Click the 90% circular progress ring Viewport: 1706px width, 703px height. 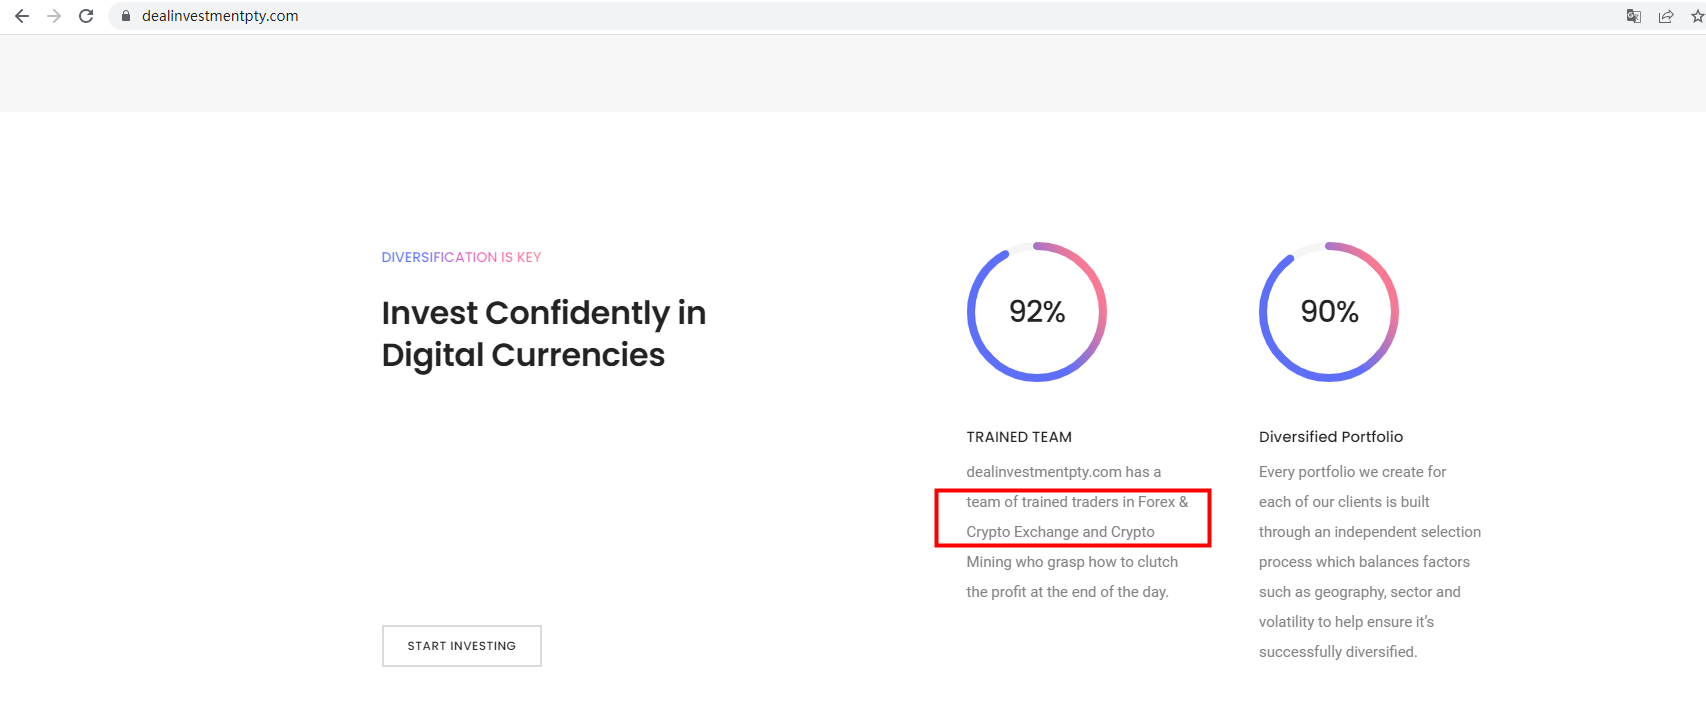click(1329, 311)
